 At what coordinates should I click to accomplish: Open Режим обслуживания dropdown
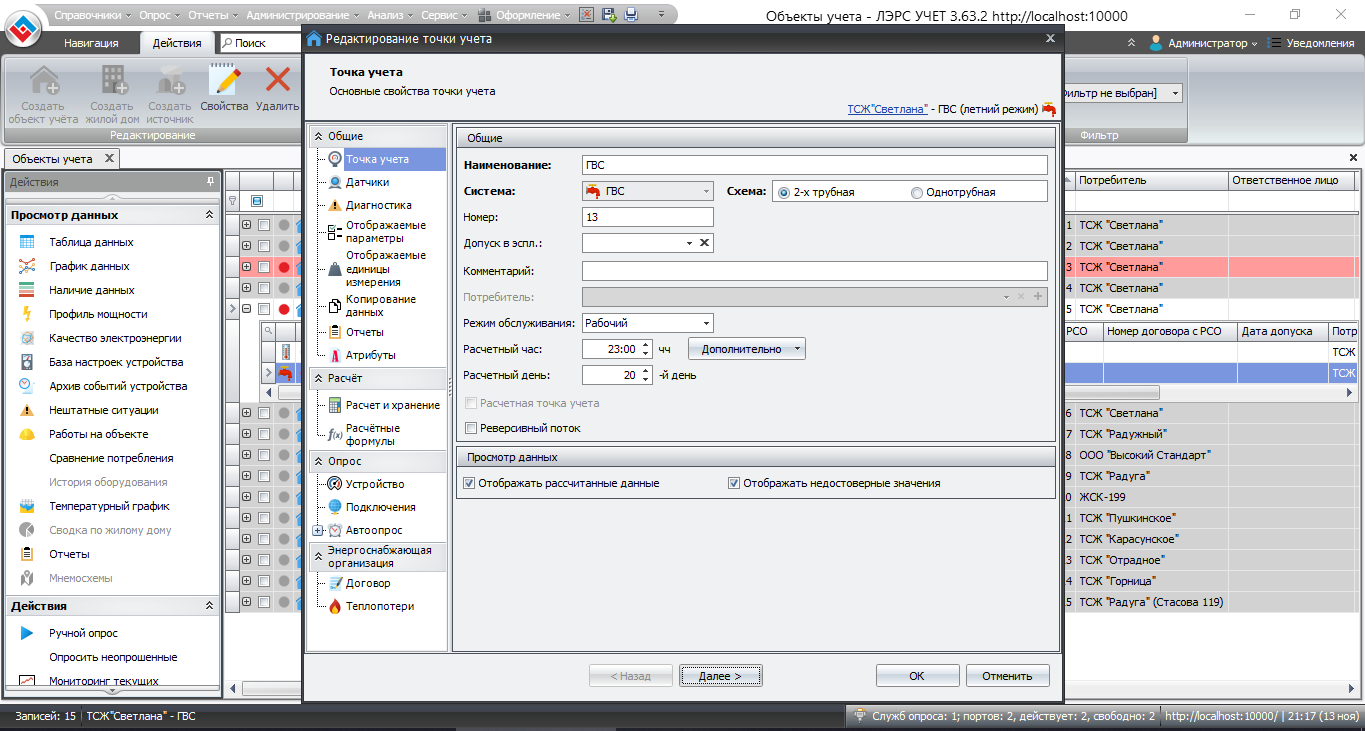(706, 323)
